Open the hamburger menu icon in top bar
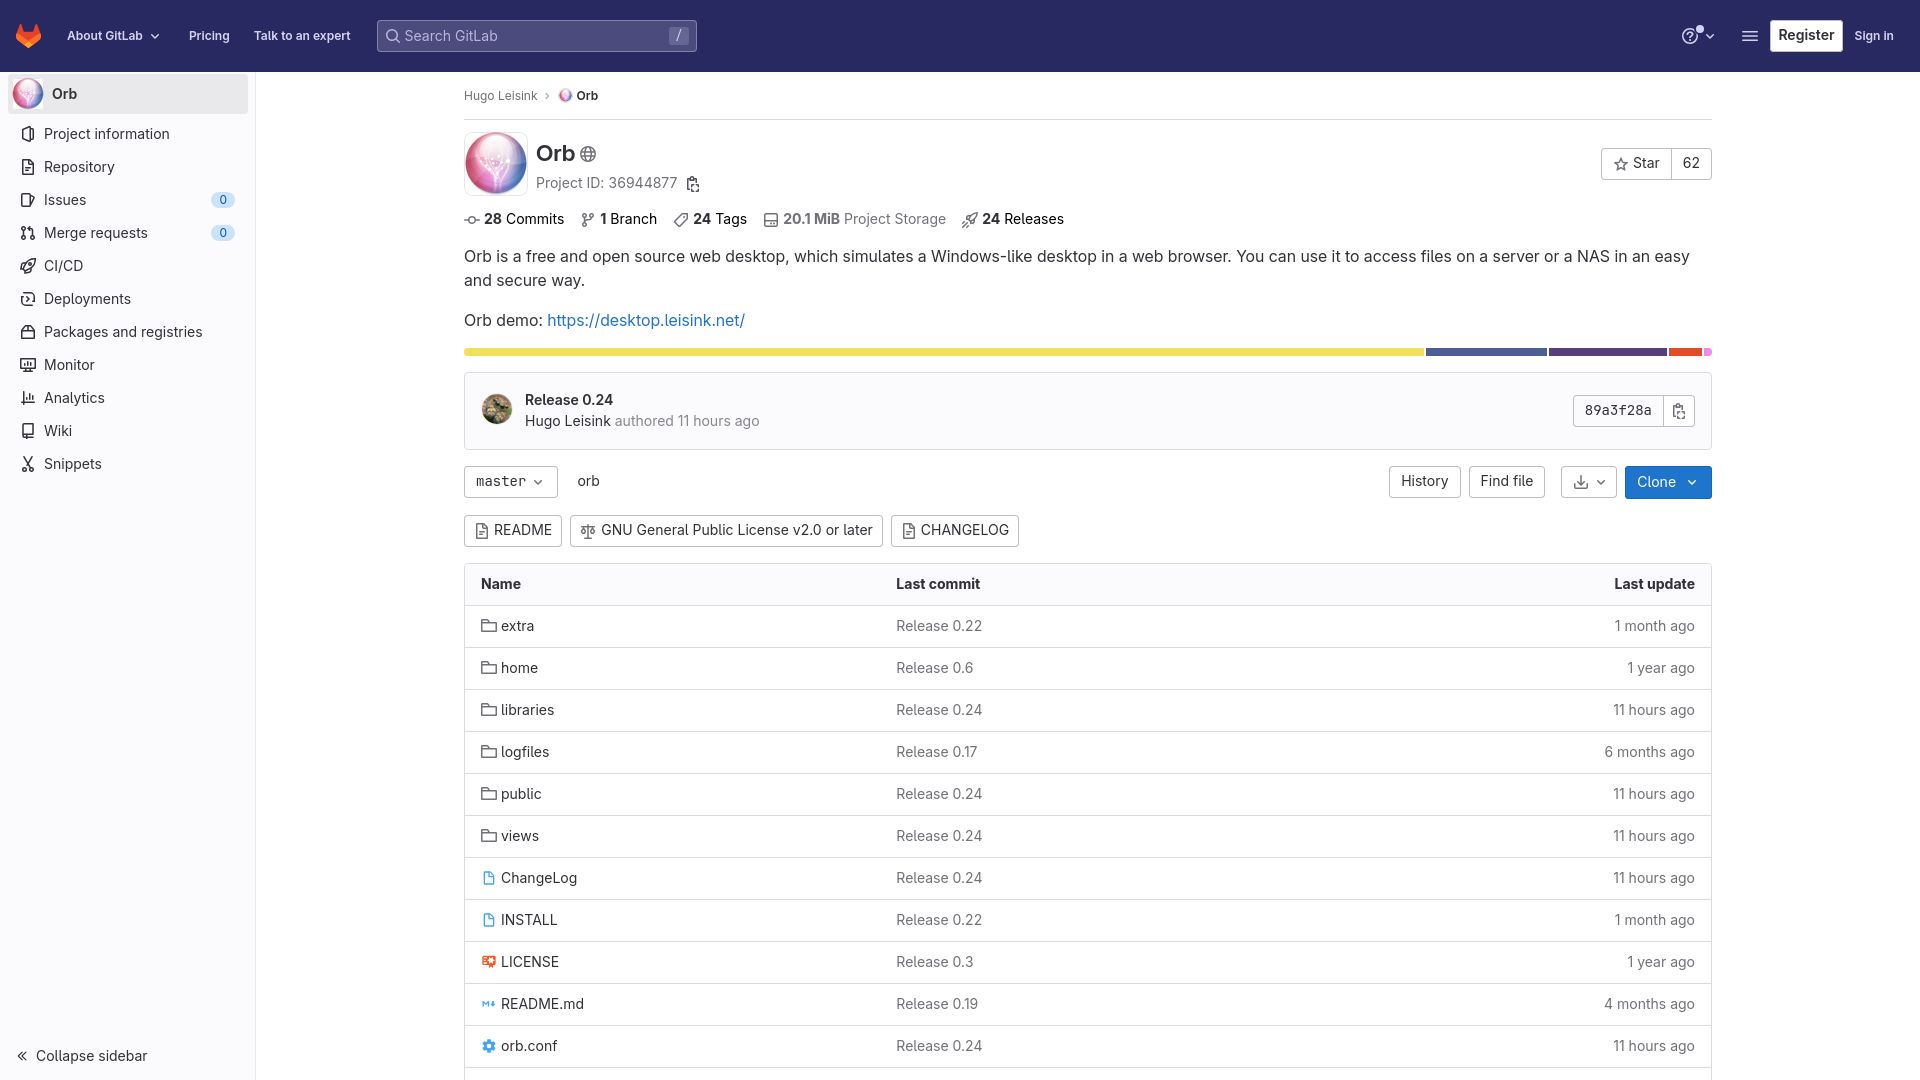The image size is (1920, 1080). pyautogui.click(x=1749, y=36)
